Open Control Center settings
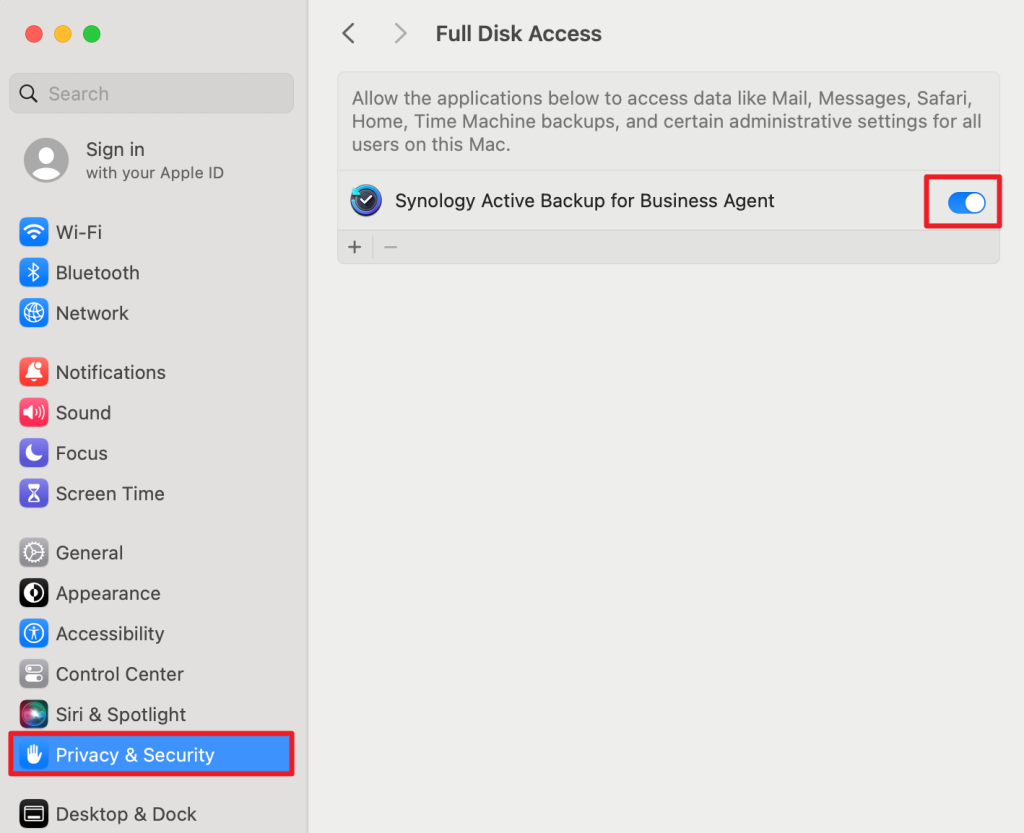Image resolution: width=1024 pixels, height=833 pixels. [152, 674]
